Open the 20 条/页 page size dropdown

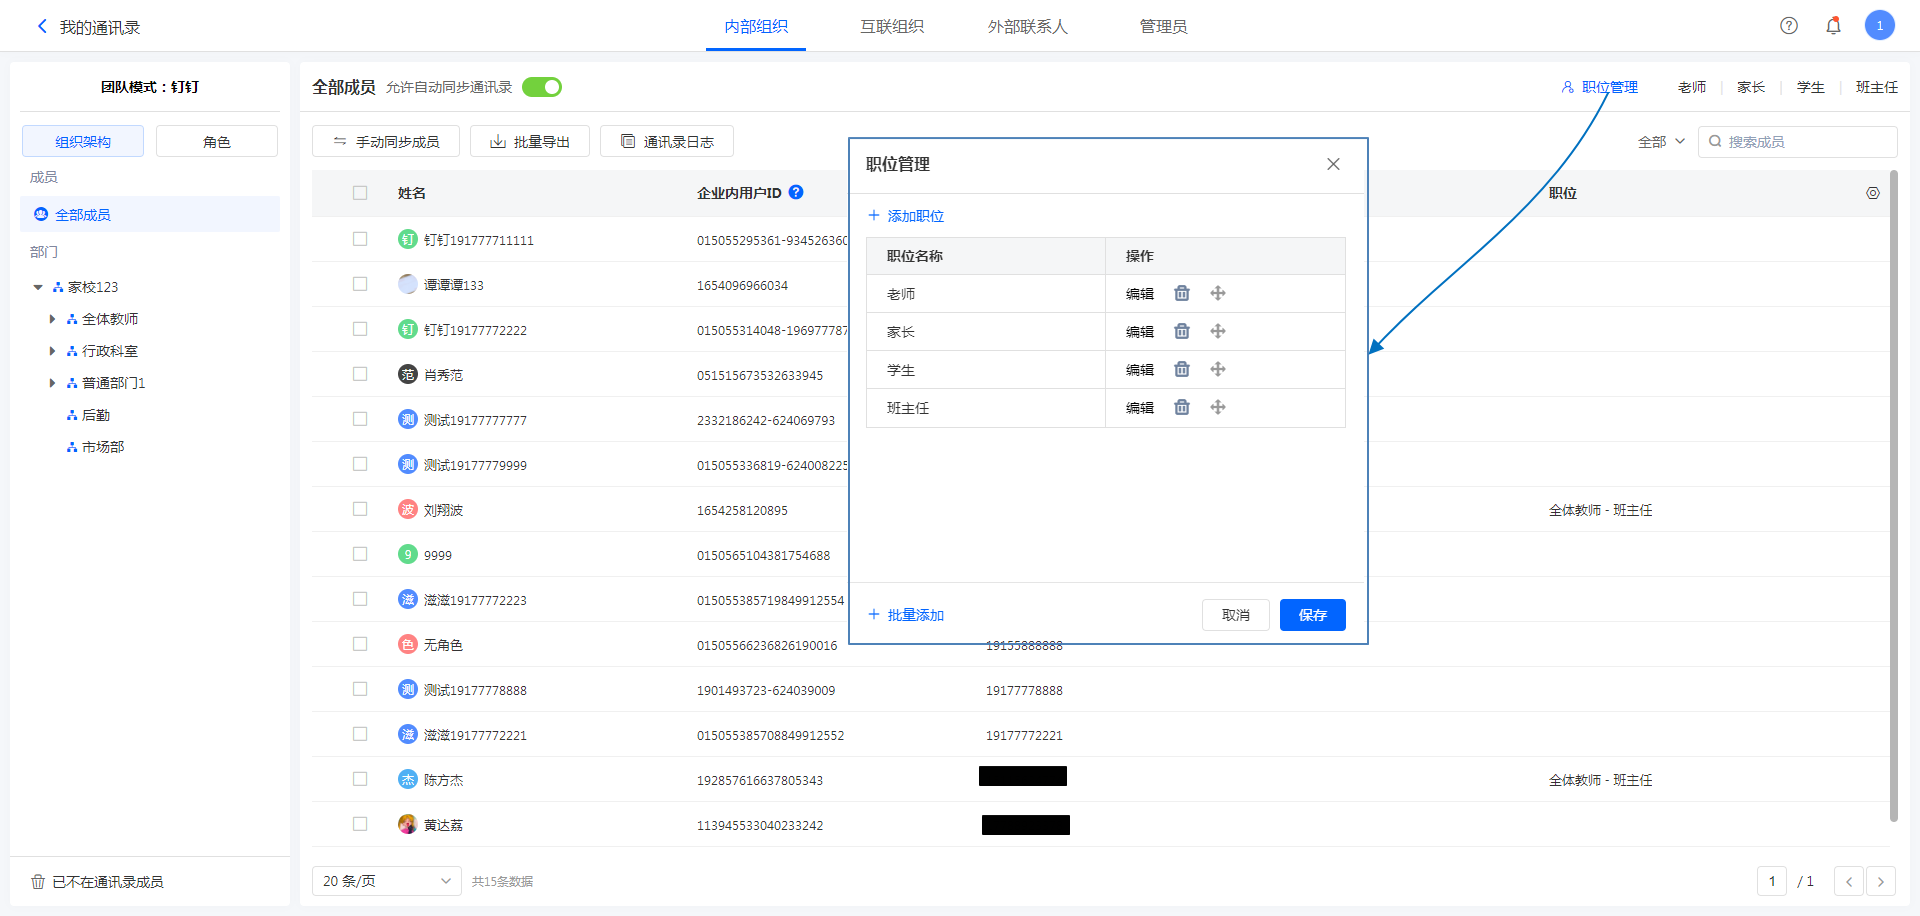coord(386,881)
